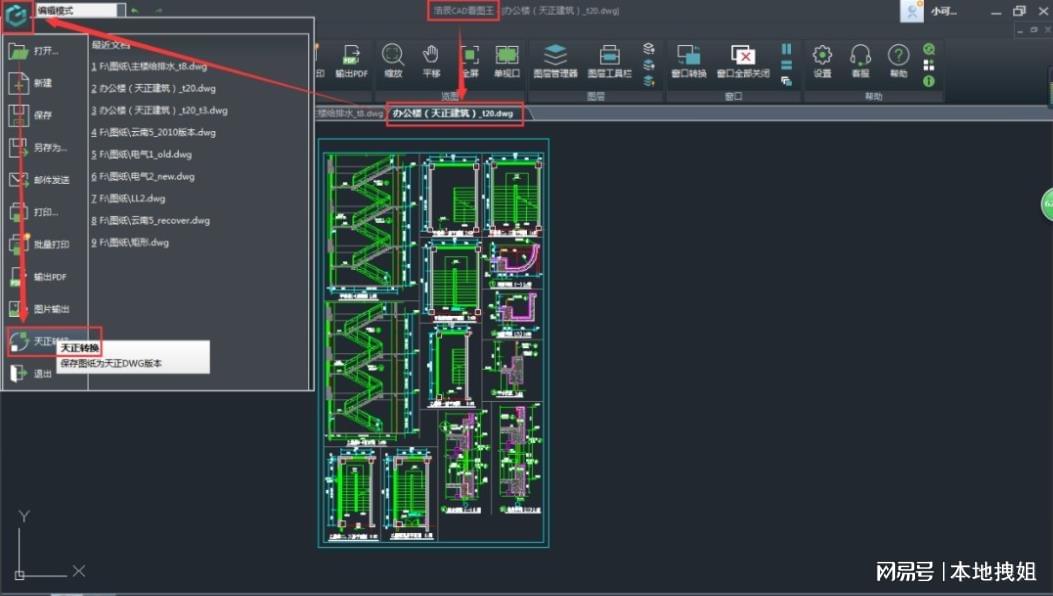Click the user account avatar
The image size is (1053, 596).
911,11
